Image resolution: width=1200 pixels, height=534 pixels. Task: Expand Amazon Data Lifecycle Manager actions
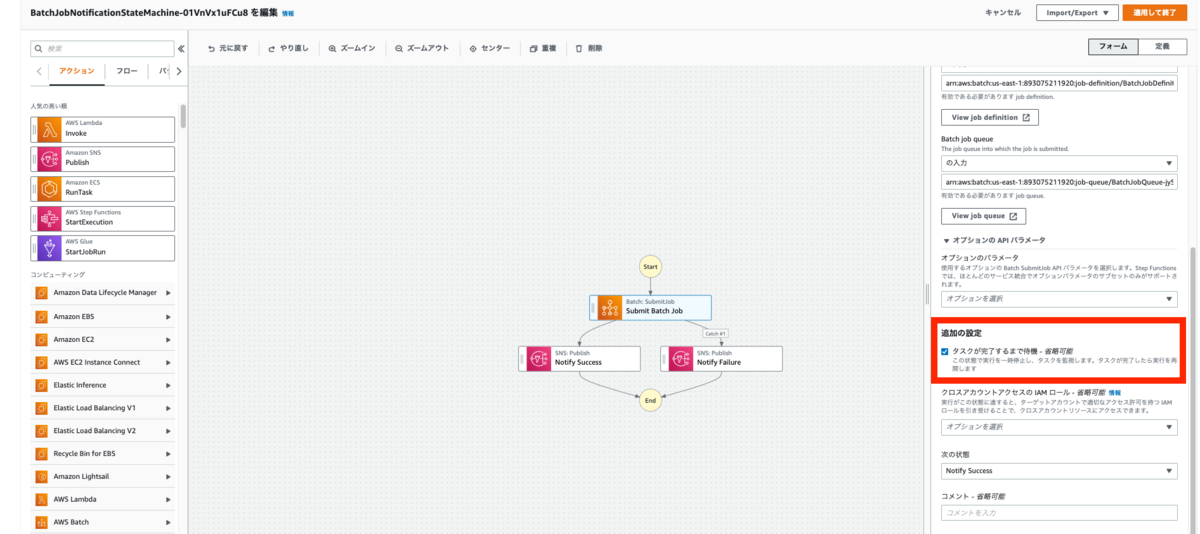pos(168,293)
